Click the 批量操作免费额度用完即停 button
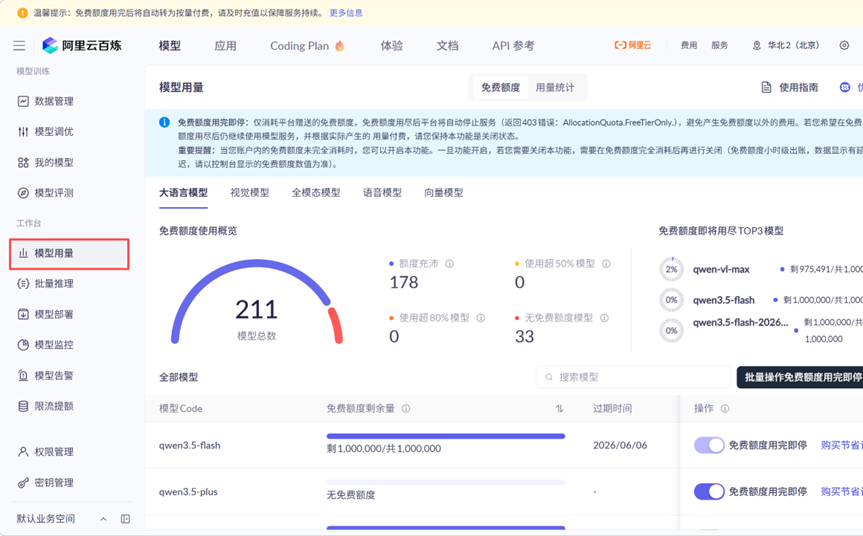This screenshot has width=863, height=536. point(800,377)
